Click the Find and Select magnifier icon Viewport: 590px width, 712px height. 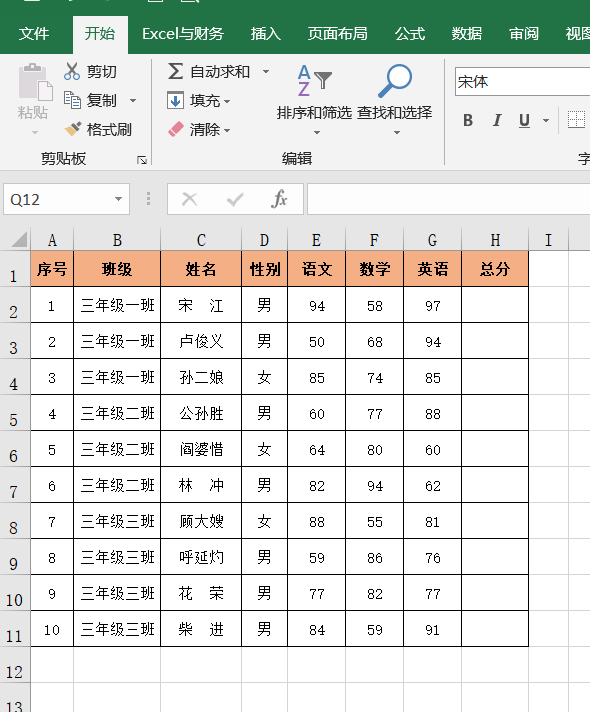[395, 81]
